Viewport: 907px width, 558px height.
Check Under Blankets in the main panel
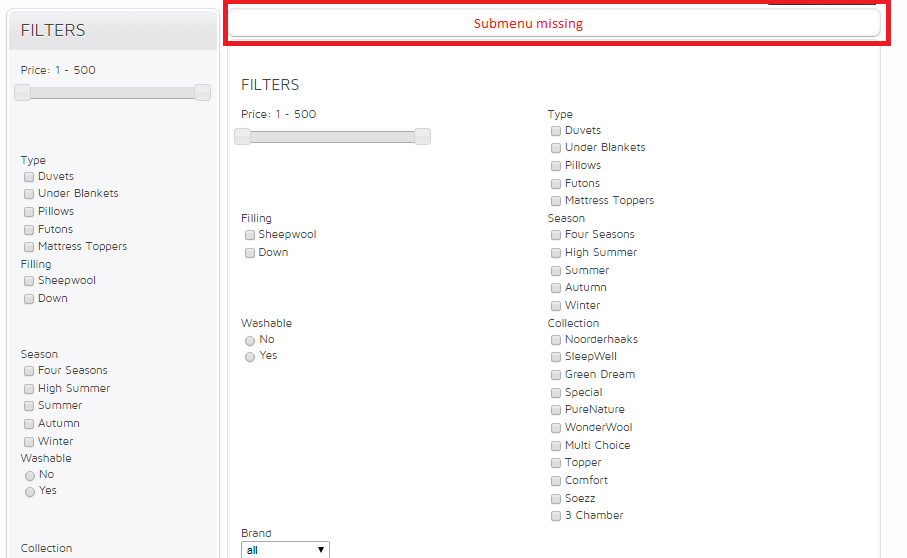(x=556, y=148)
